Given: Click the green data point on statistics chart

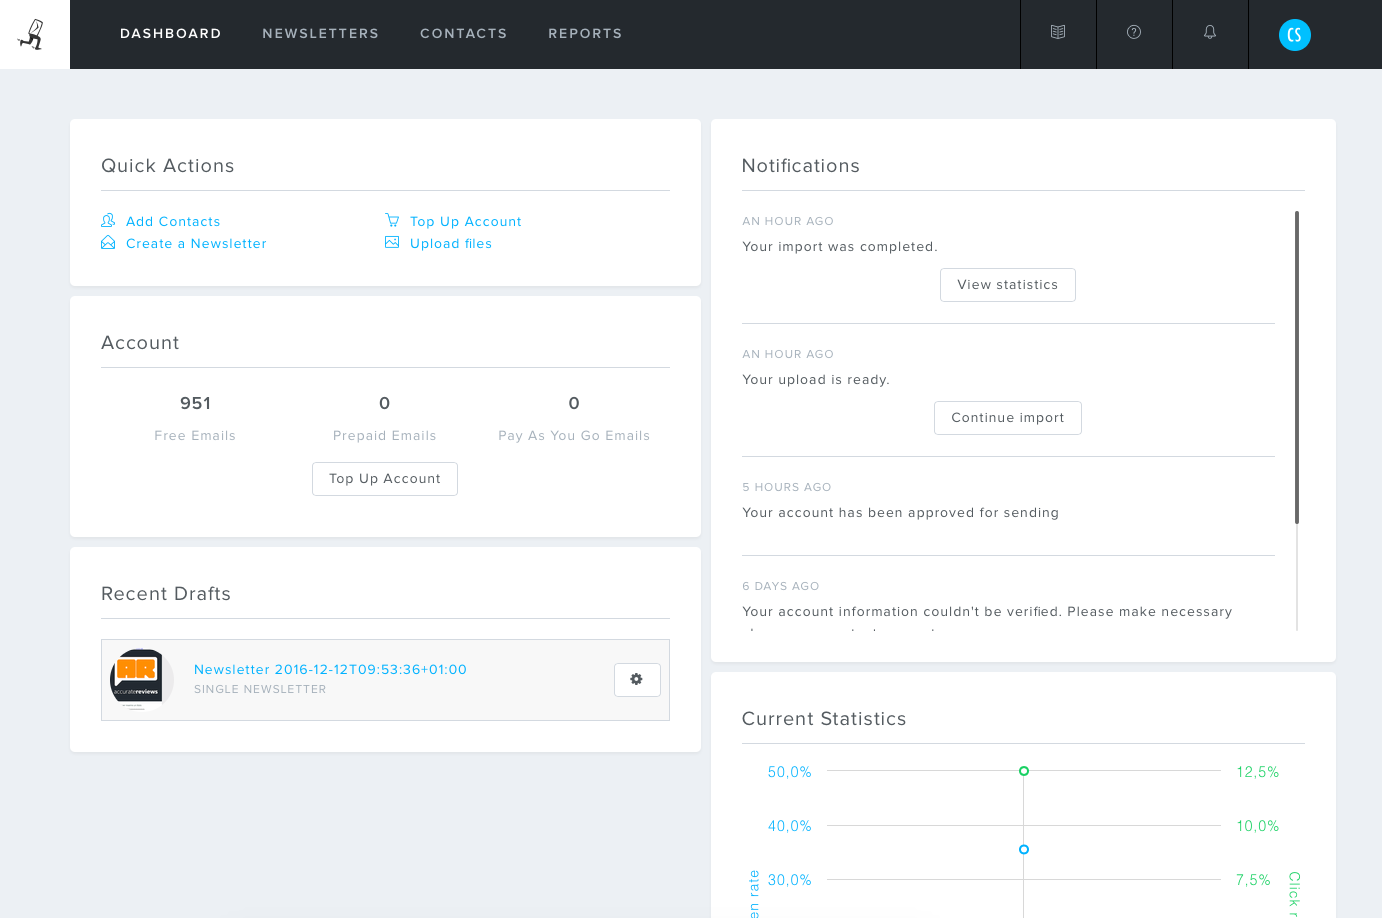Looking at the screenshot, I should coord(1024,771).
